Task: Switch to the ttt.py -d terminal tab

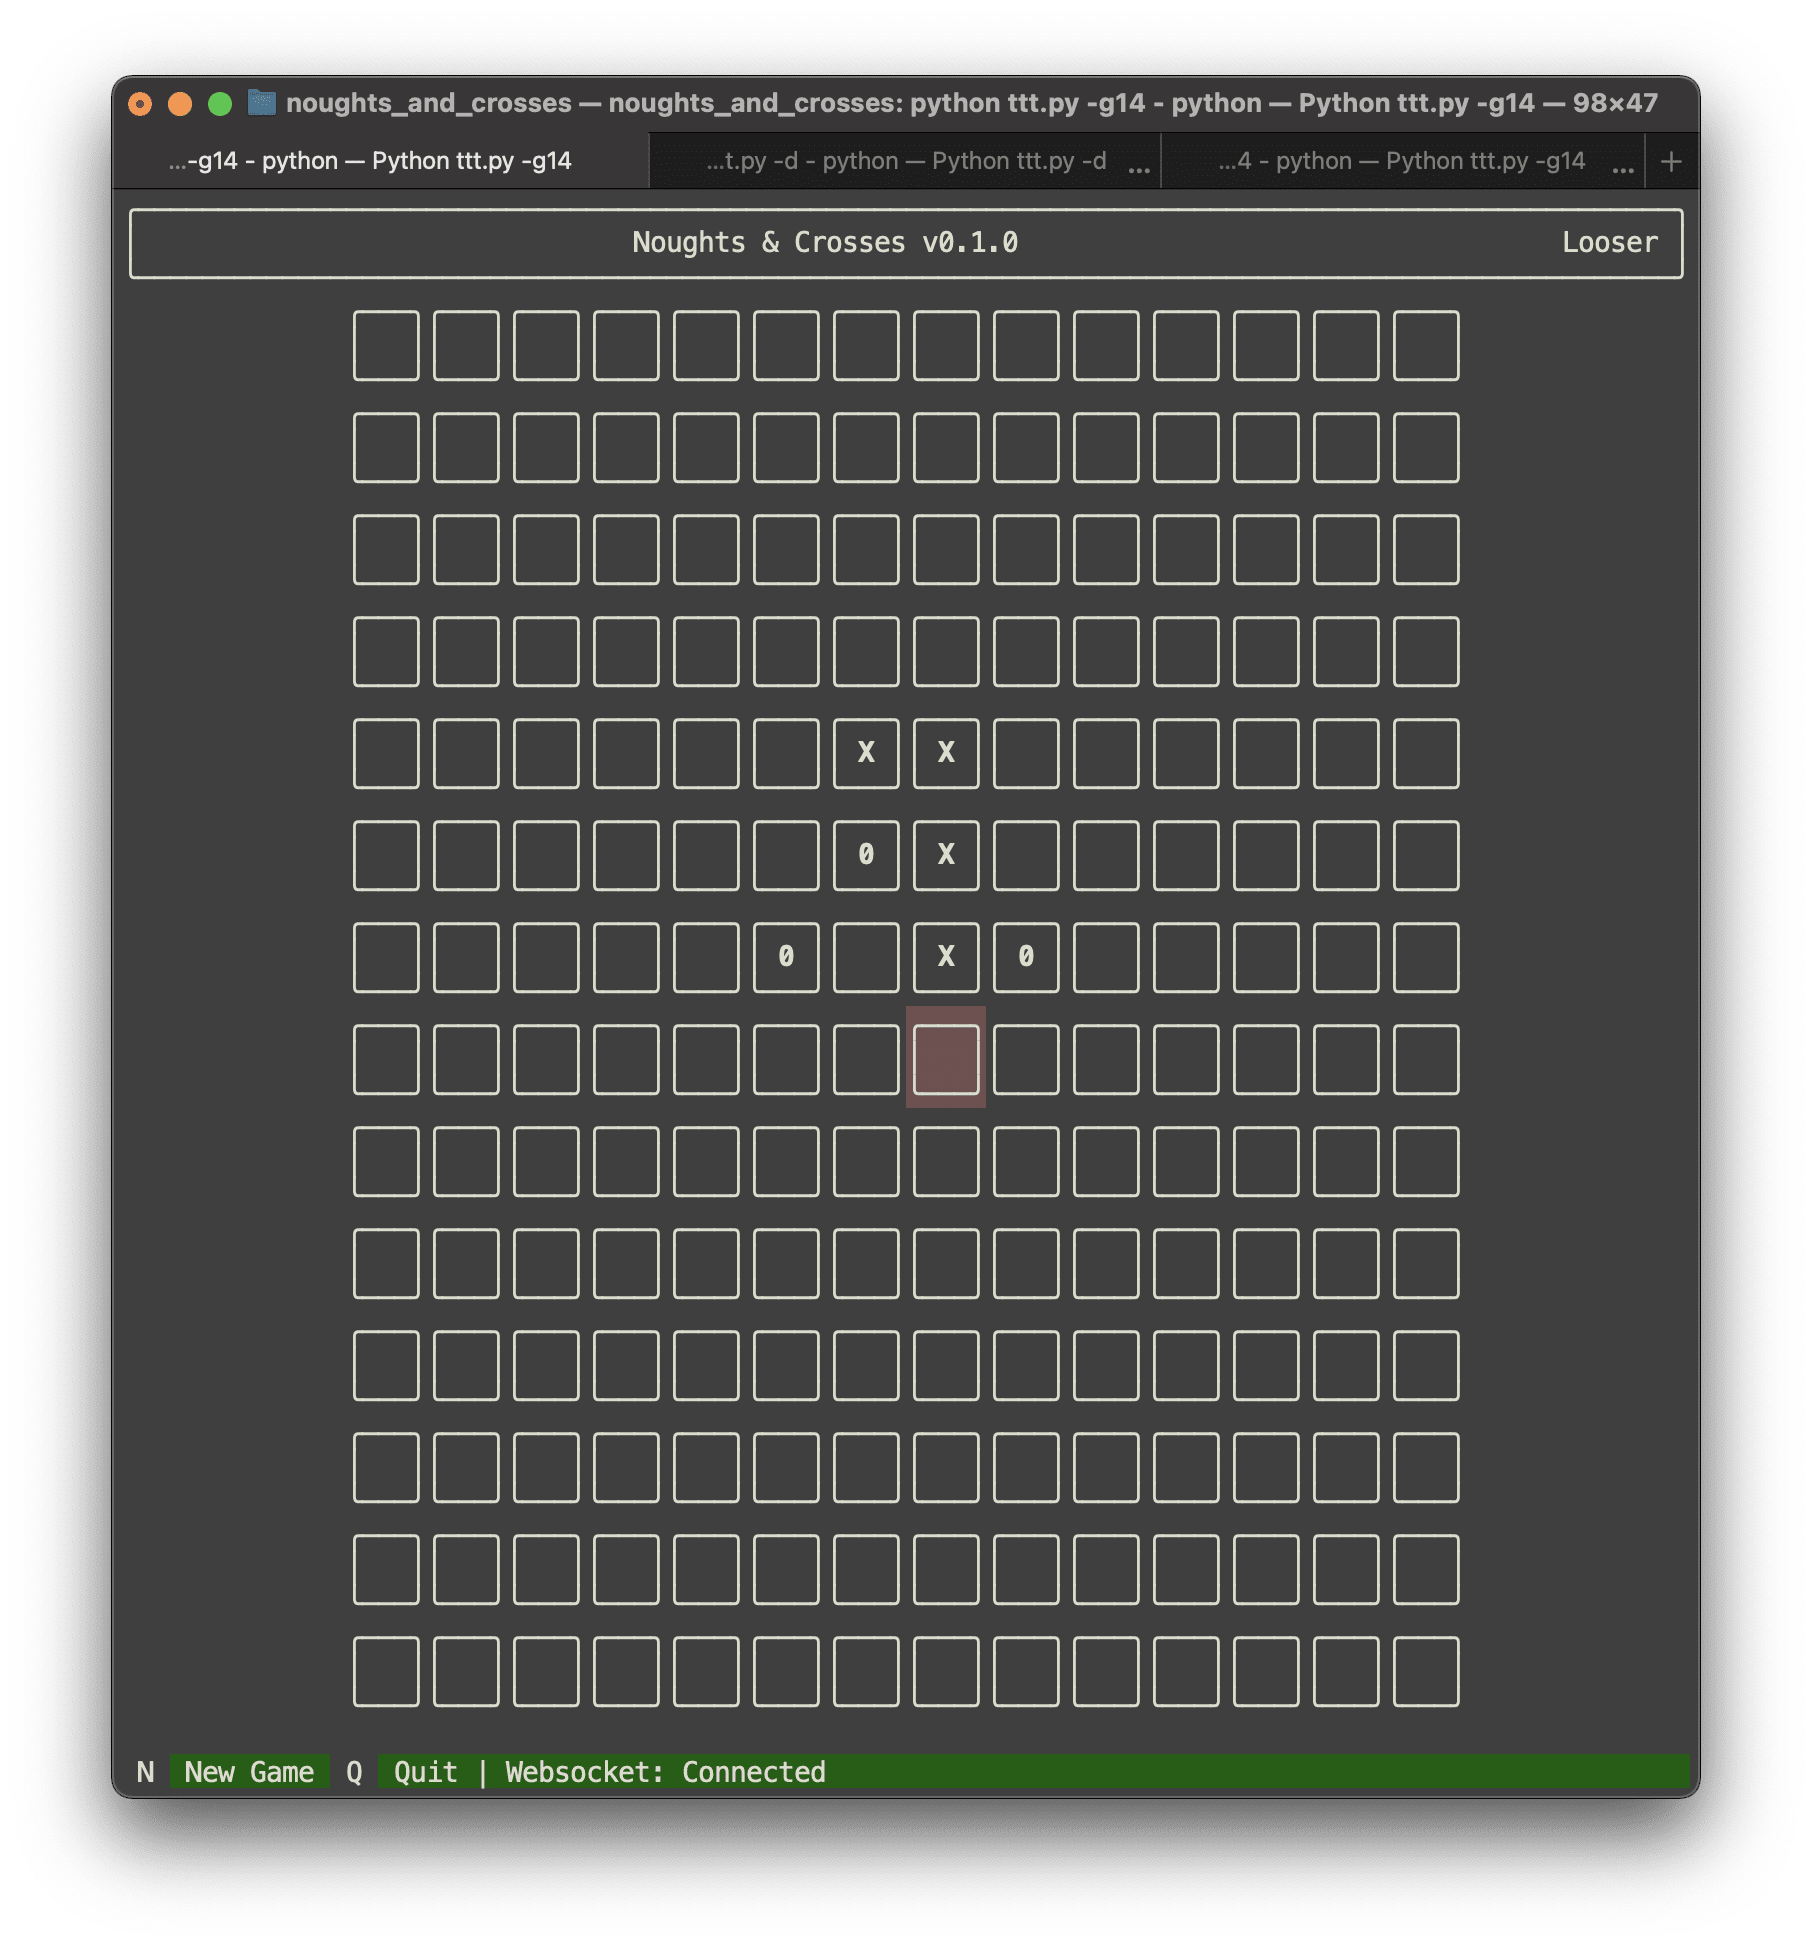Action: pos(905,160)
